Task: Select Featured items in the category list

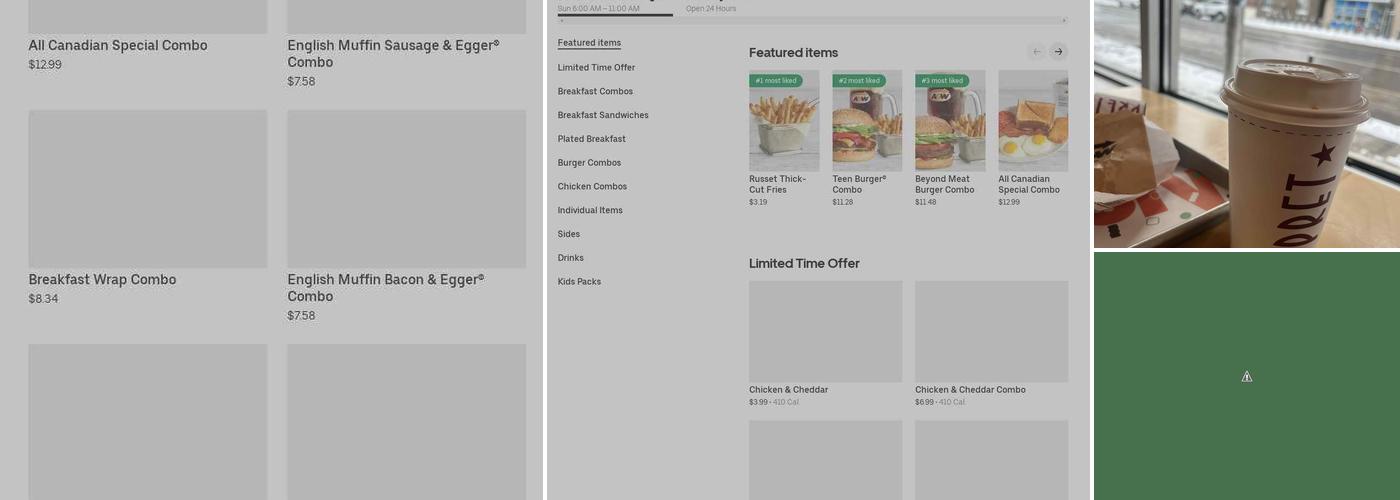Action: tap(589, 43)
